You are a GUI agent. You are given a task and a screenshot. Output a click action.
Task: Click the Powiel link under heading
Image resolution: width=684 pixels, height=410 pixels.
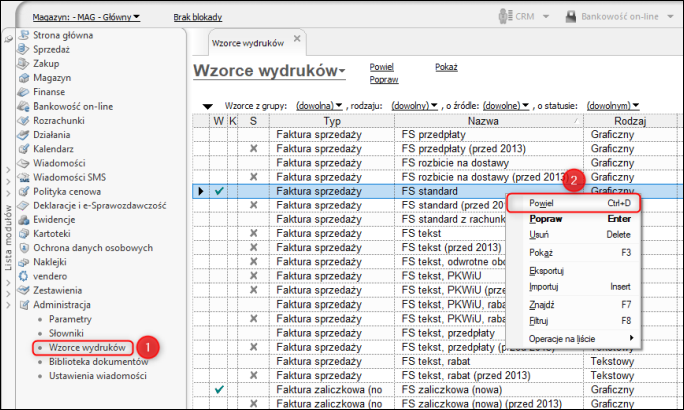[382, 67]
